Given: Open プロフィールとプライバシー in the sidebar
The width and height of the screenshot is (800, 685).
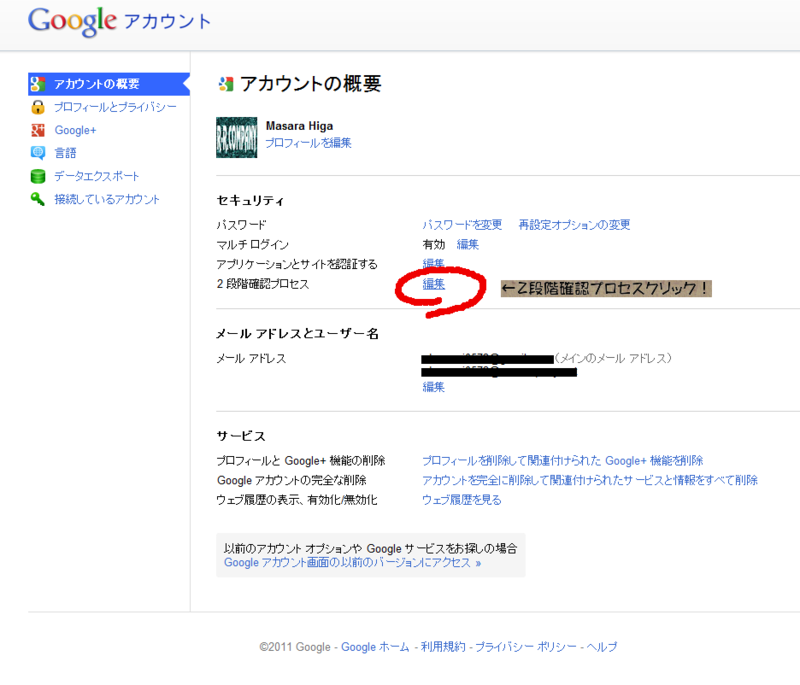Looking at the screenshot, I should pyautogui.click(x=115, y=107).
